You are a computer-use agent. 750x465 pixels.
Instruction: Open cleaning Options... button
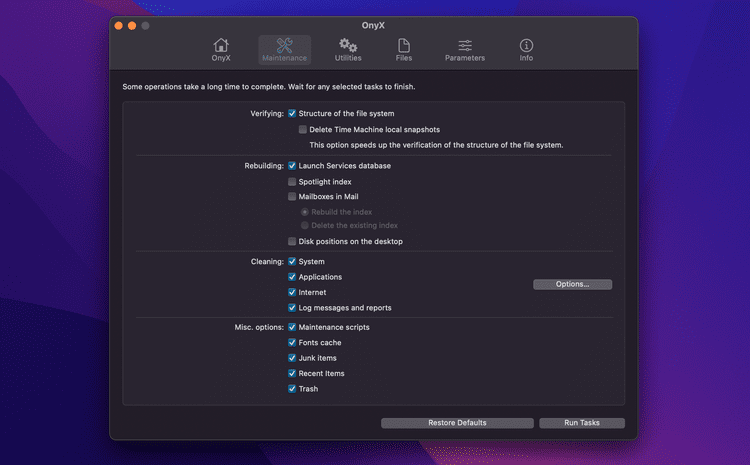[572, 284]
